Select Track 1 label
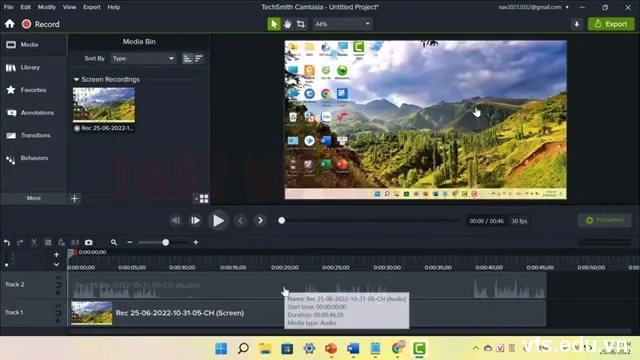The width and height of the screenshot is (640, 360). point(14,312)
